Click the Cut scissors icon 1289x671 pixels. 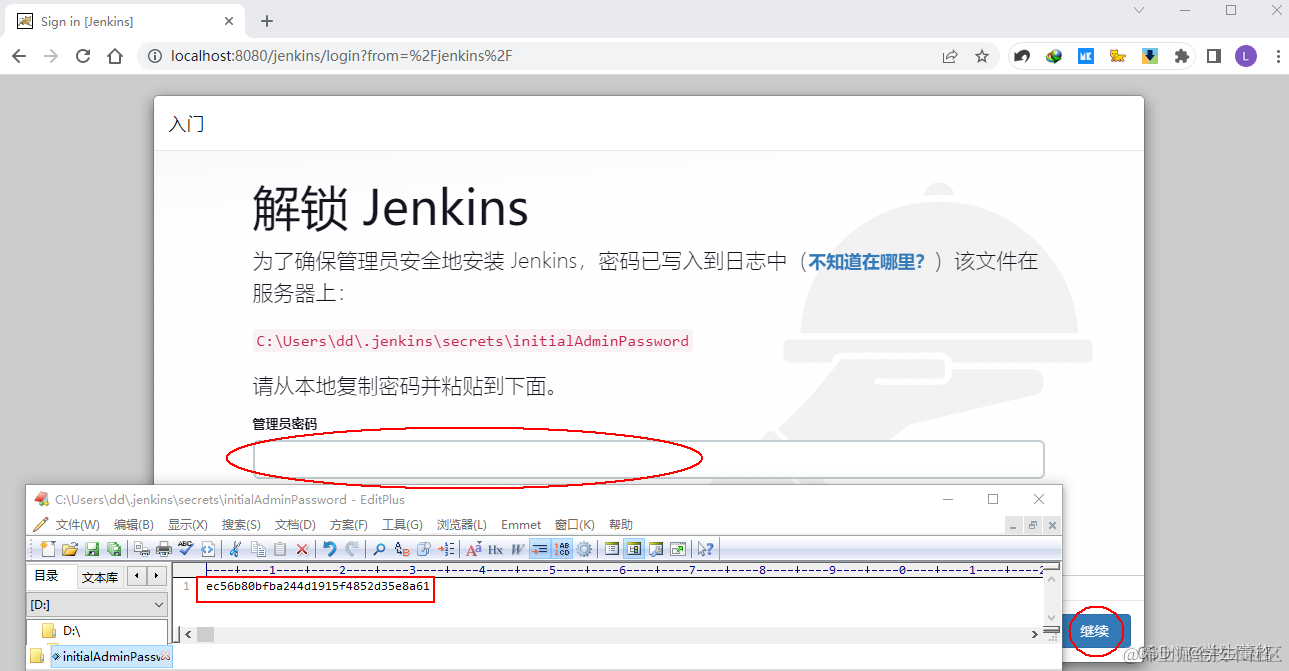[x=233, y=549]
